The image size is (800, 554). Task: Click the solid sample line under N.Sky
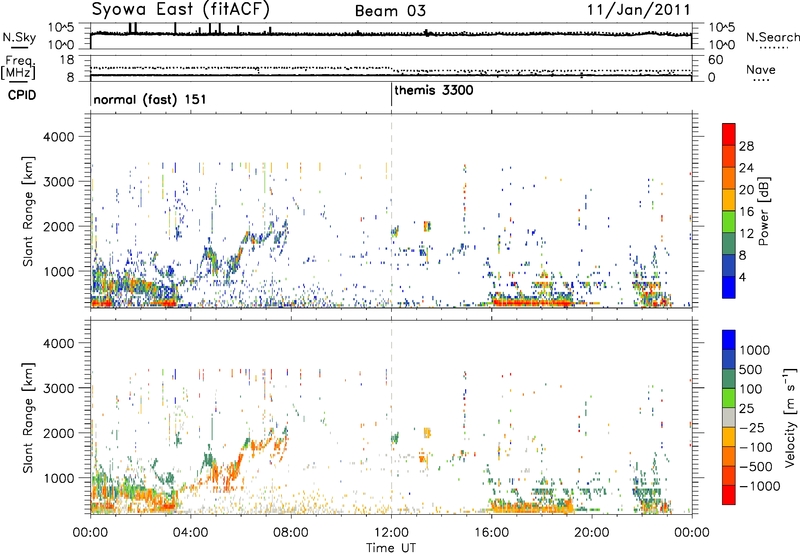coord(19,48)
